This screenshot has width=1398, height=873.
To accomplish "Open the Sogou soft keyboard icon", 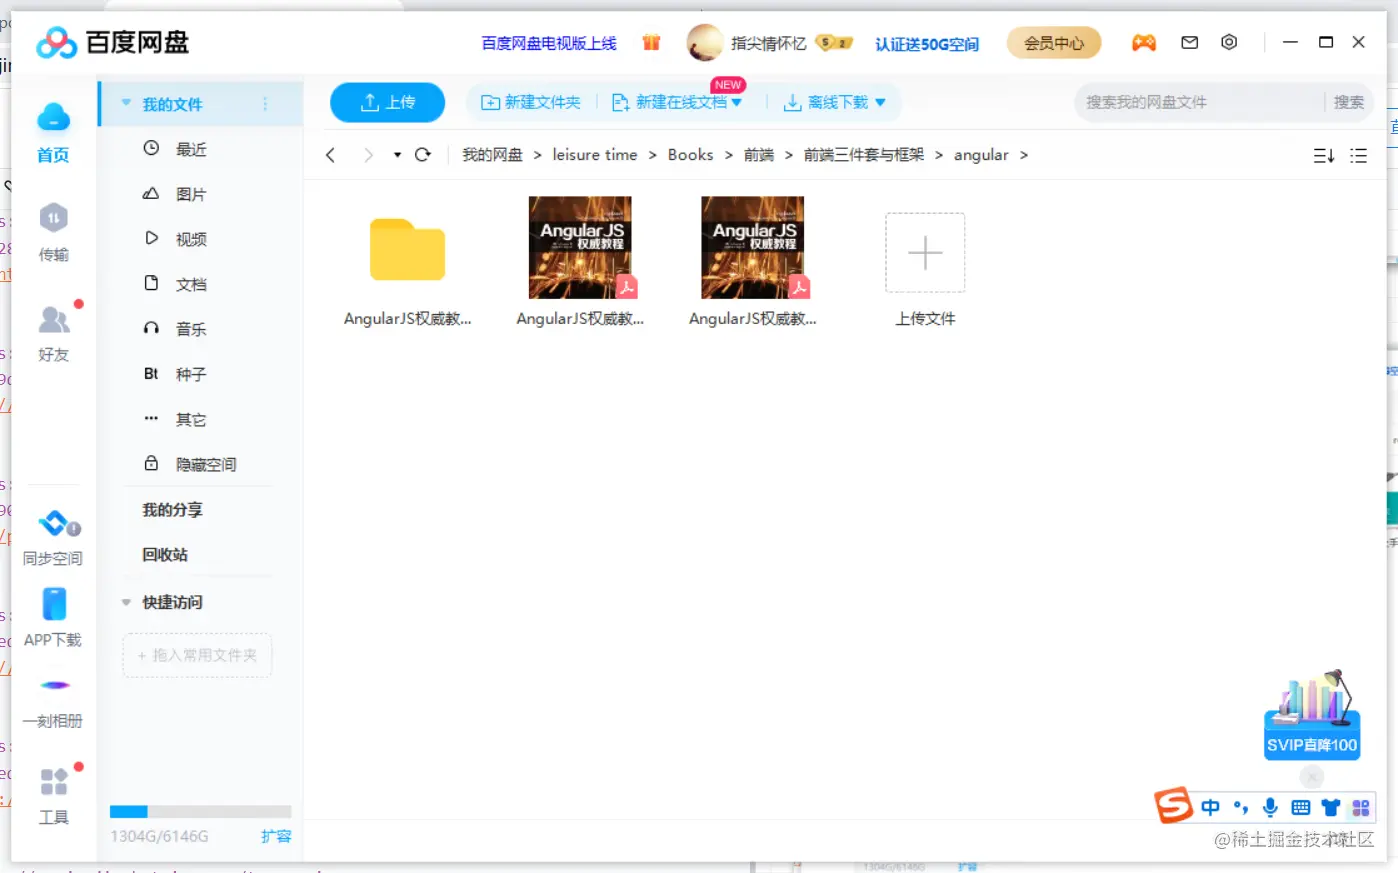I will click(x=1300, y=807).
